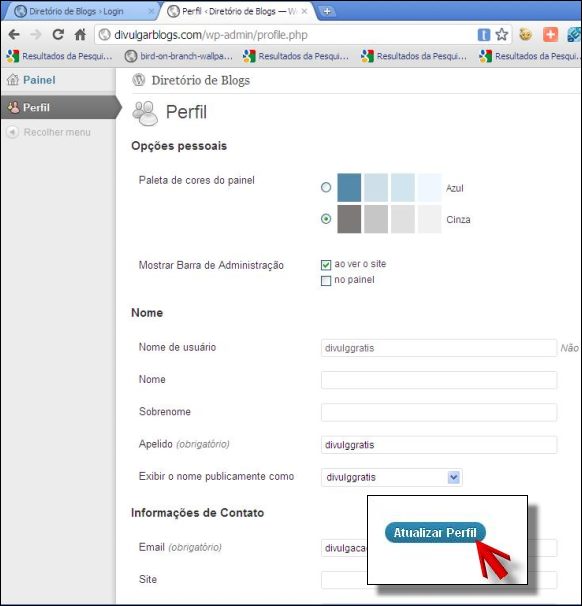Go back with the browser back arrow
Image resolution: width=582 pixels, height=606 pixels.
point(14,35)
